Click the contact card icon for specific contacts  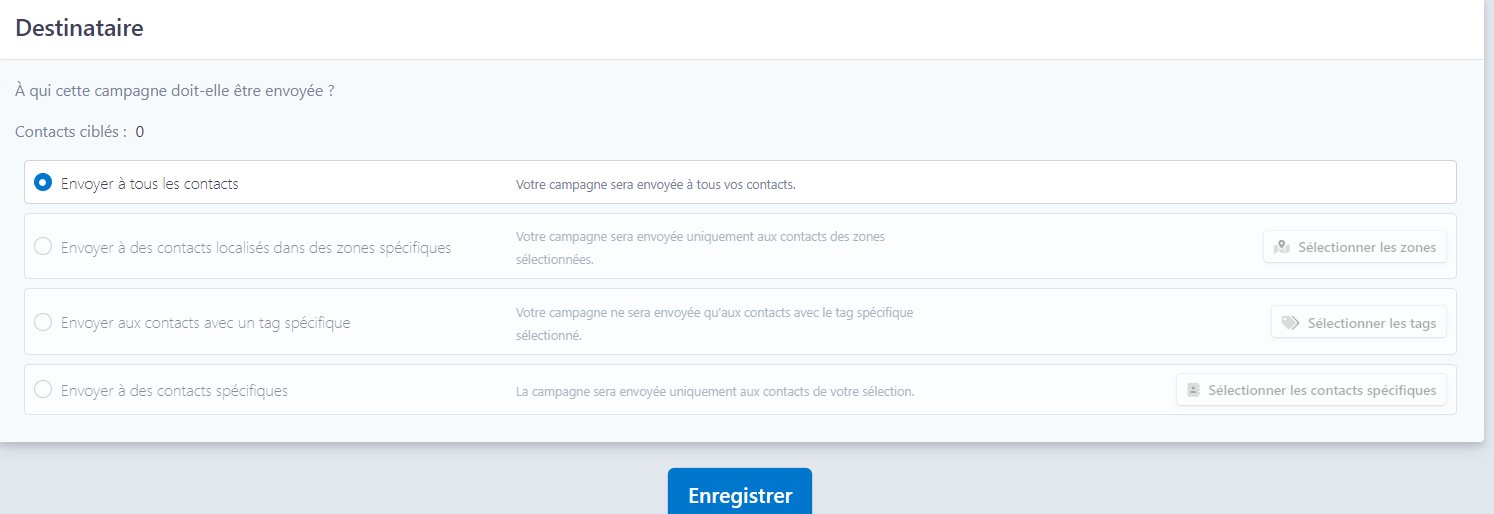click(1193, 390)
